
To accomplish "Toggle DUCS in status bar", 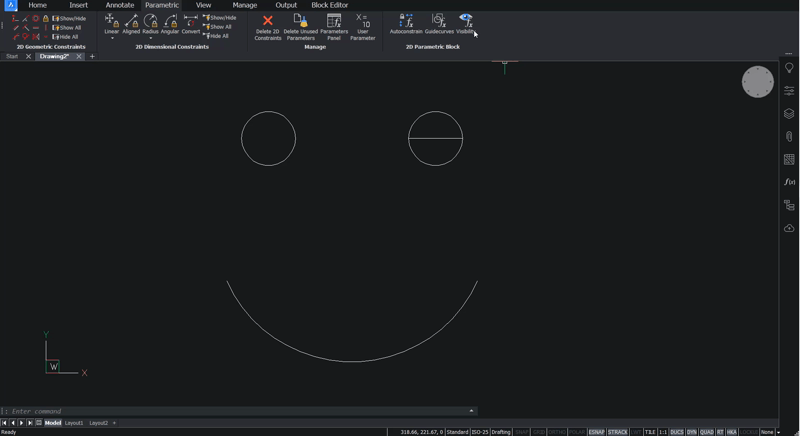I will 677,432.
